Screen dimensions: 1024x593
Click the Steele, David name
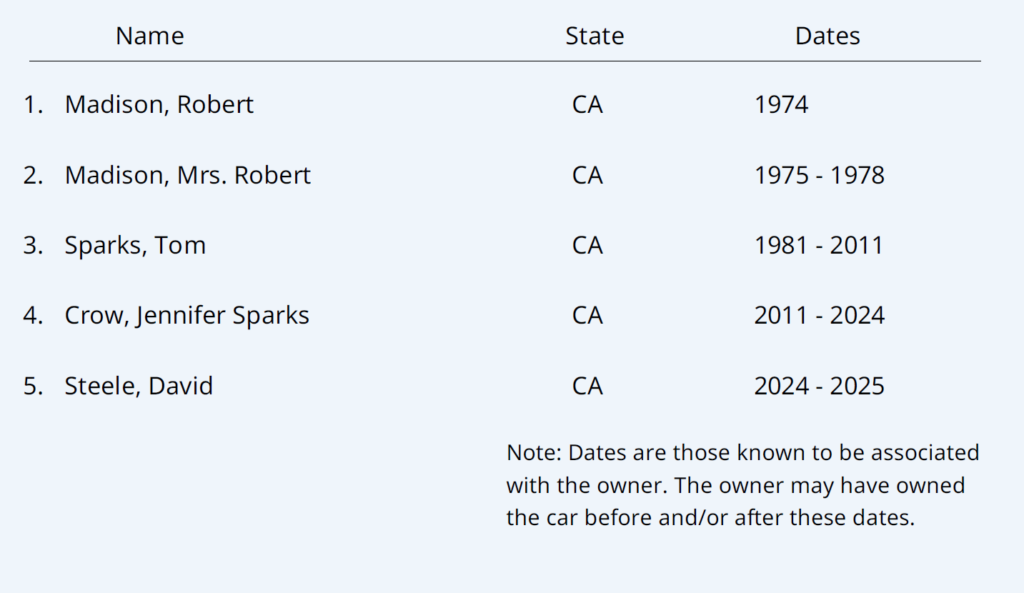(x=139, y=385)
